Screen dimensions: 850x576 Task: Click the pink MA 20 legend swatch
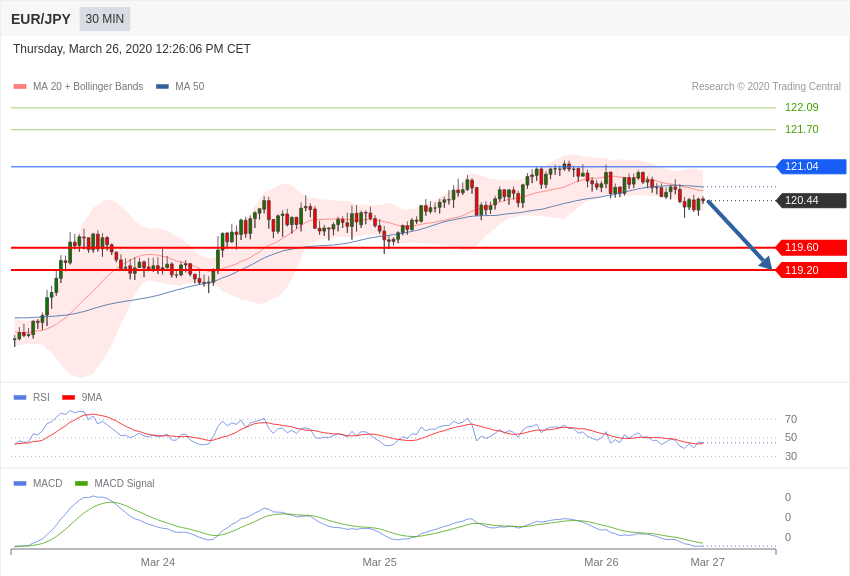20,86
